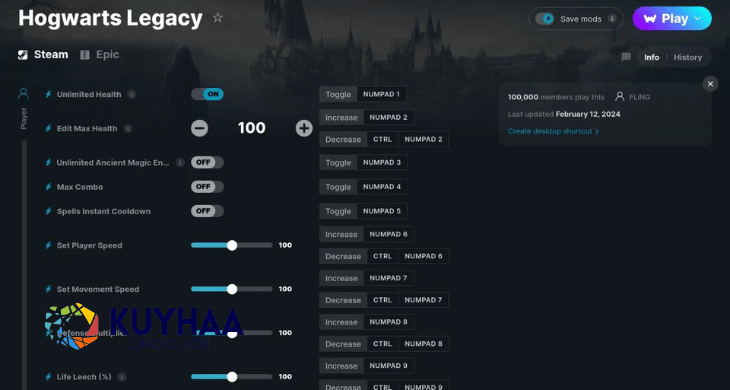Click the Set Player Speed slider handle
Viewport: 730px width, 390px height.
point(232,245)
